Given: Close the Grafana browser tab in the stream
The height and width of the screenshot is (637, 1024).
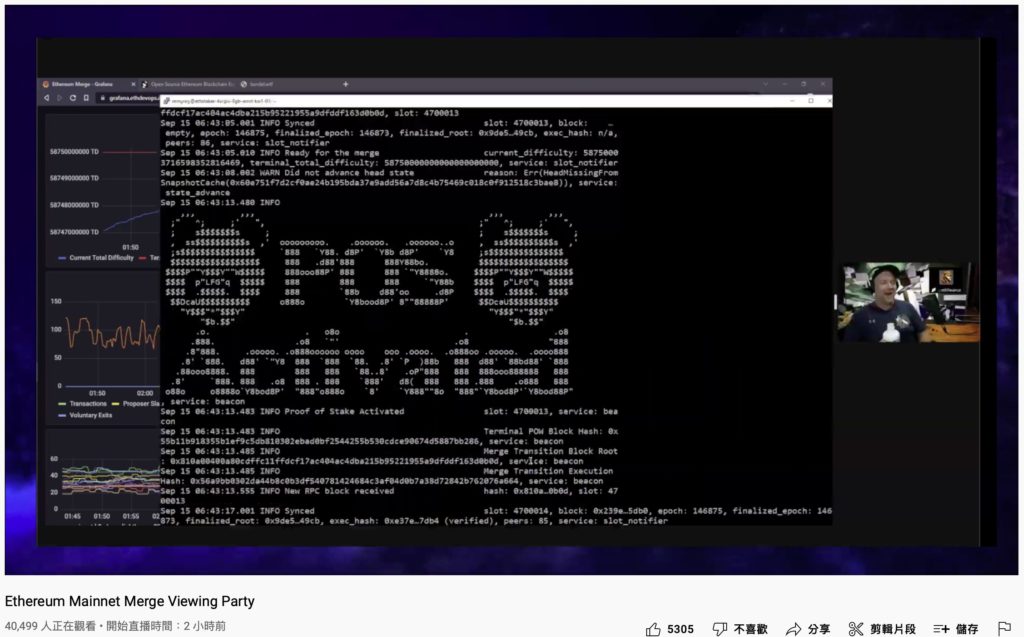Looking at the screenshot, I should point(133,84).
